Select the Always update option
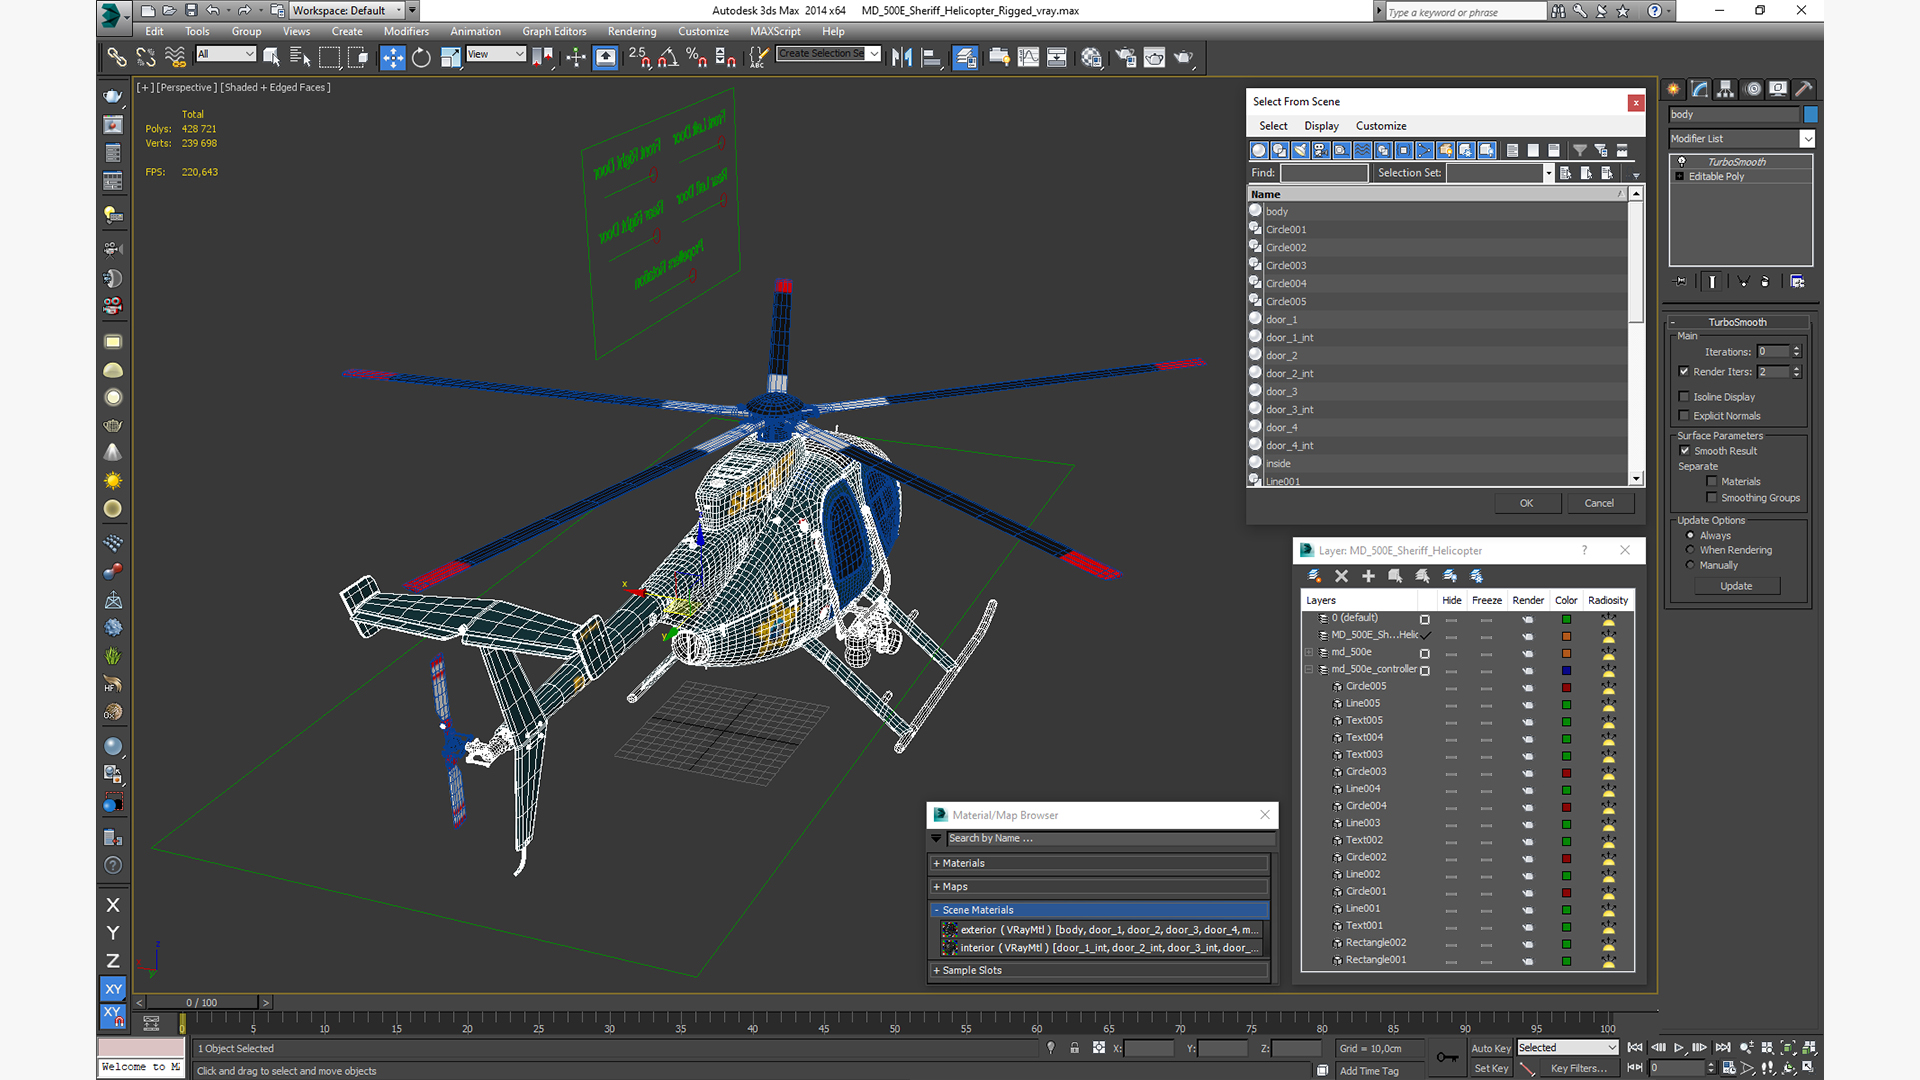The height and width of the screenshot is (1080, 1920). point(1691,536)
